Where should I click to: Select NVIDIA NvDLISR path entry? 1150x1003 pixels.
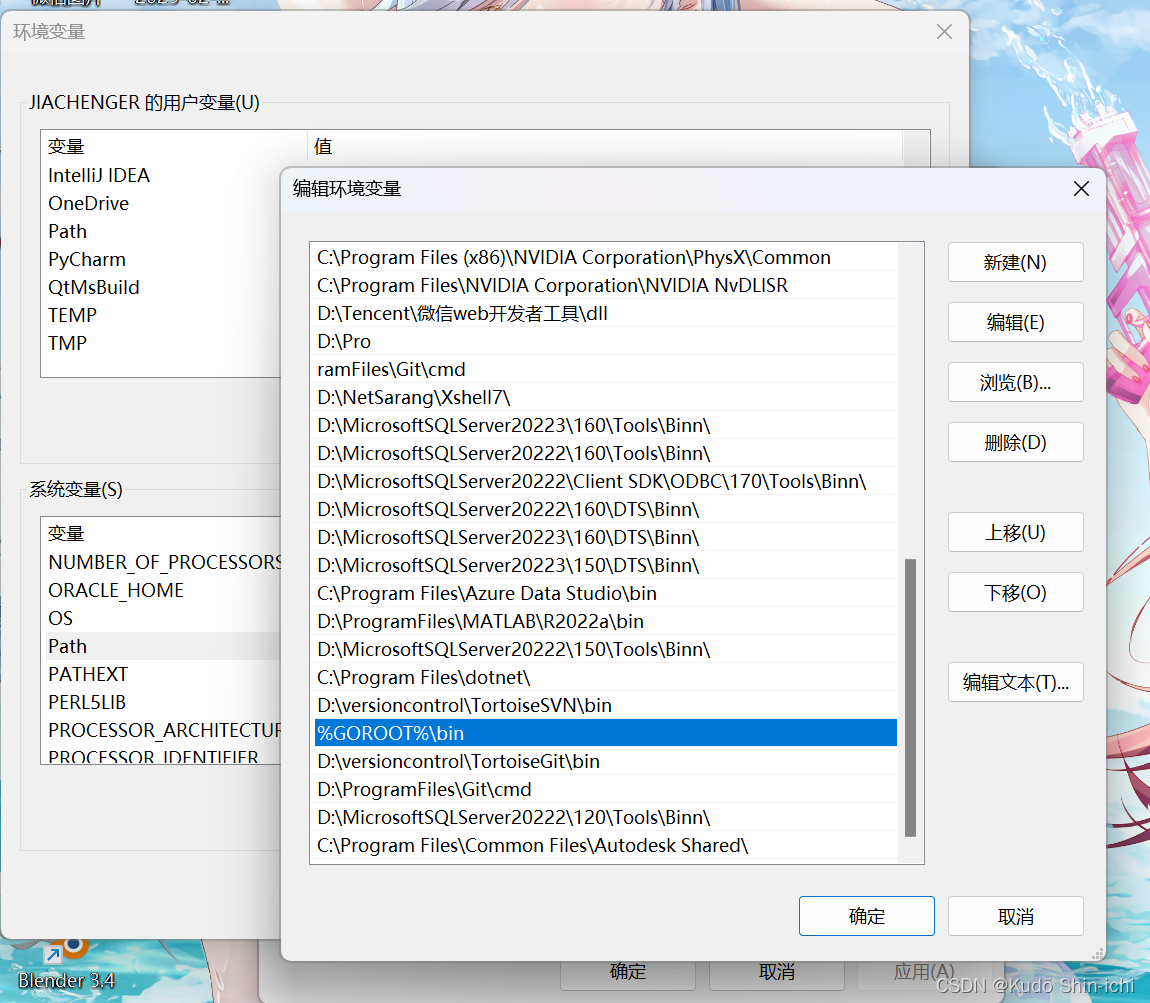(606, 285)
